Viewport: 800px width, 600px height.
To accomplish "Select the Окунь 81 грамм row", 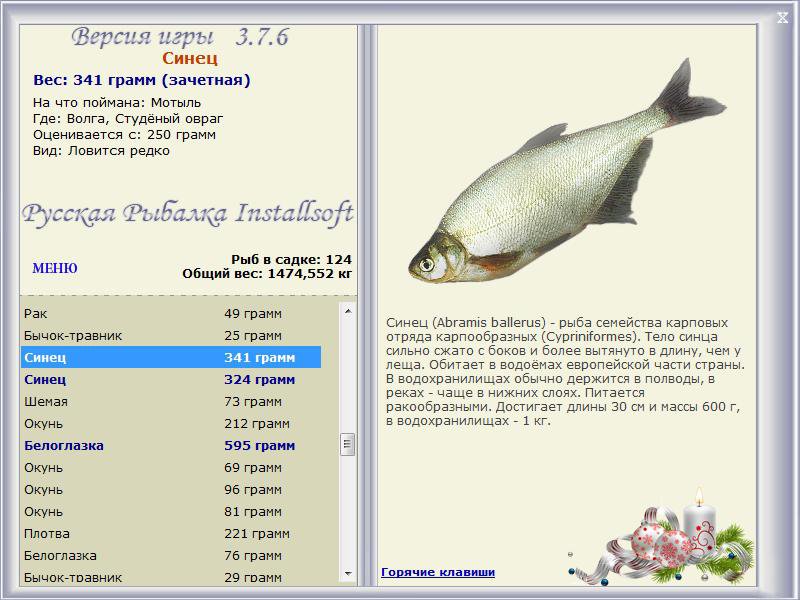I will click(x=171, y=511).
